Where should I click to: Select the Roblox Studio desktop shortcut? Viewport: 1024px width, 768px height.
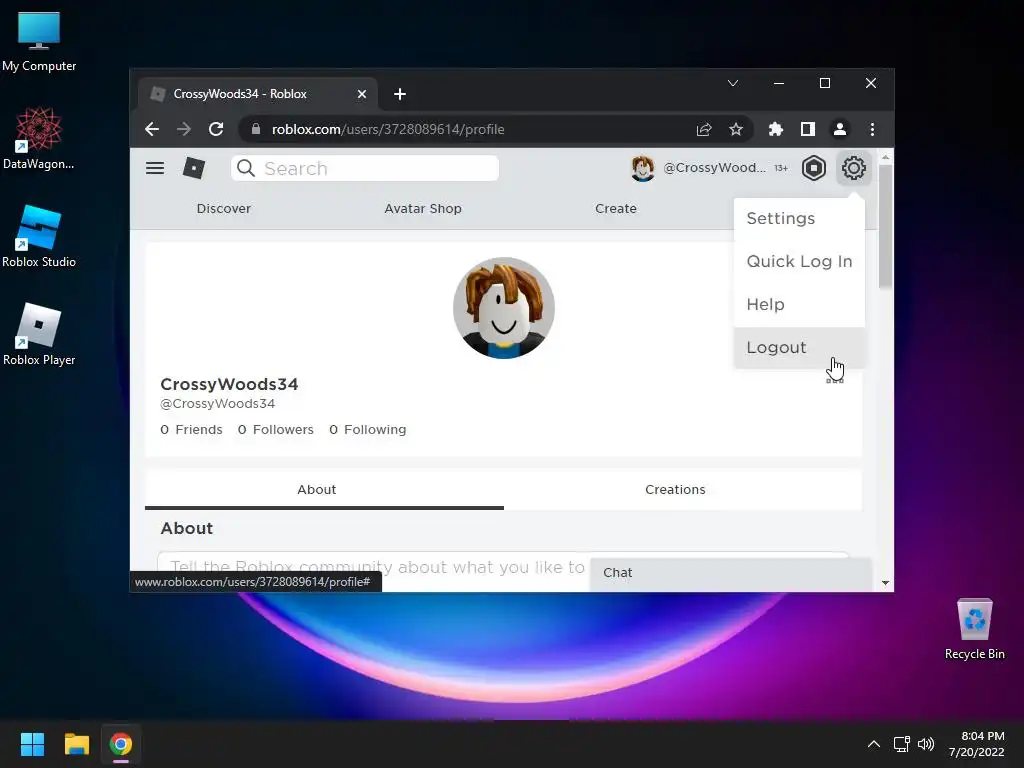[39, 237]
